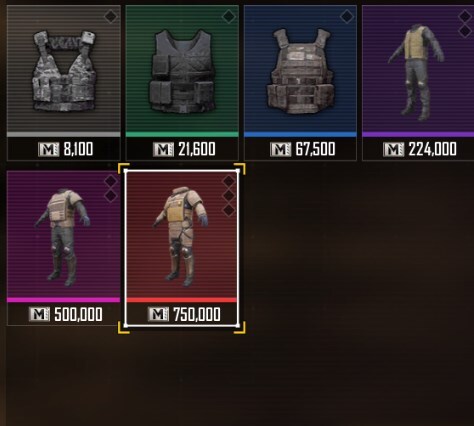The height and width of the screenshot is (426, 474).
Task: Pick the purple armor suit costing 224,000
Action: coord(418,83)
